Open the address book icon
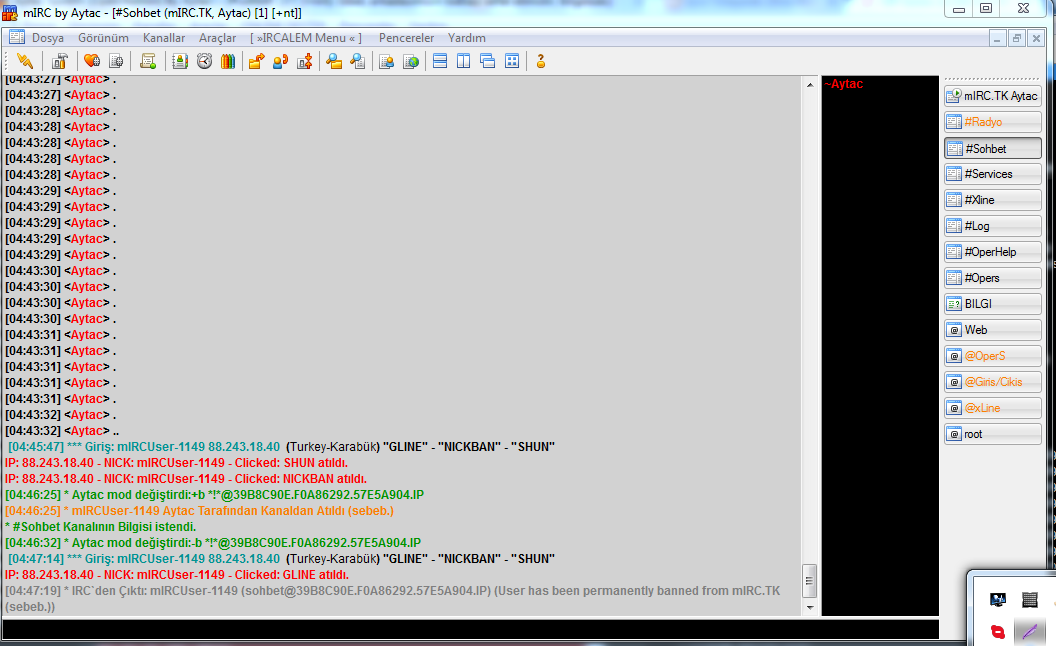The height and width of the screenshot is (646, 1056). 180,61
